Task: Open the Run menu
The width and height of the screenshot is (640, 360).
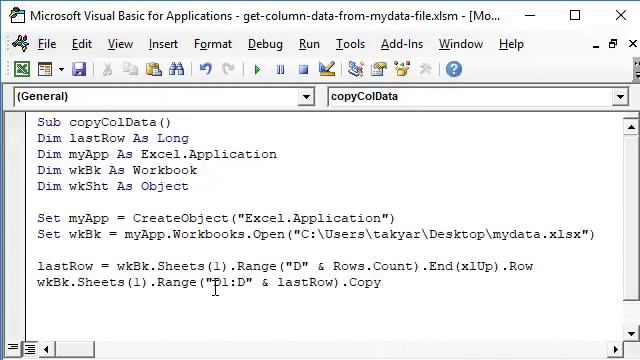Action: point(309,44)
